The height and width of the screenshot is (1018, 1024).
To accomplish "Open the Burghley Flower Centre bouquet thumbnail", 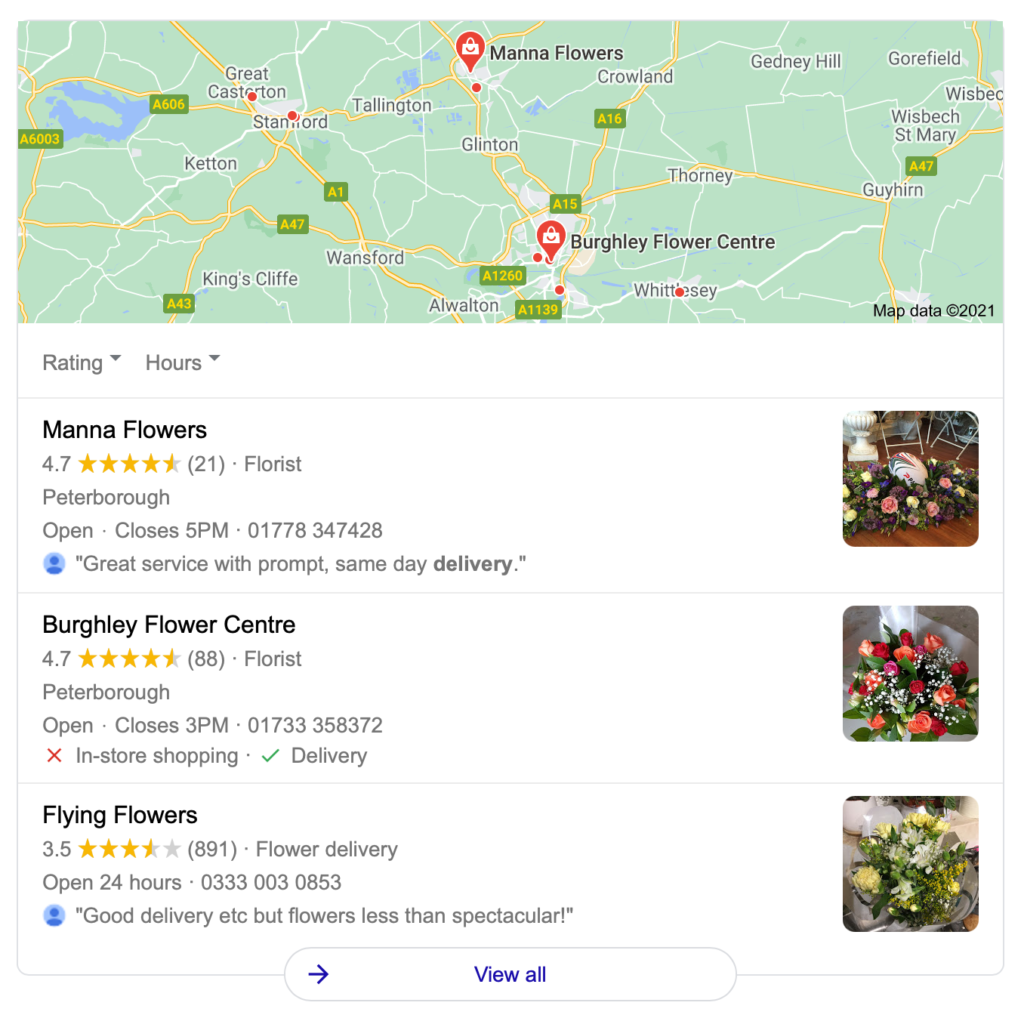I will 910,673.
